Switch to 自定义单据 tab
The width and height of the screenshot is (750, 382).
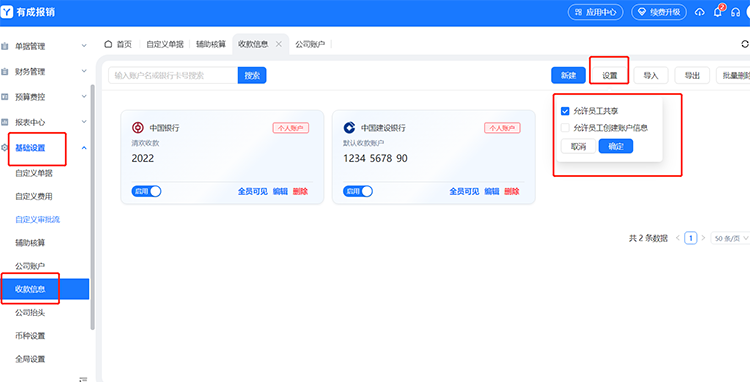(x=165, y=44)
